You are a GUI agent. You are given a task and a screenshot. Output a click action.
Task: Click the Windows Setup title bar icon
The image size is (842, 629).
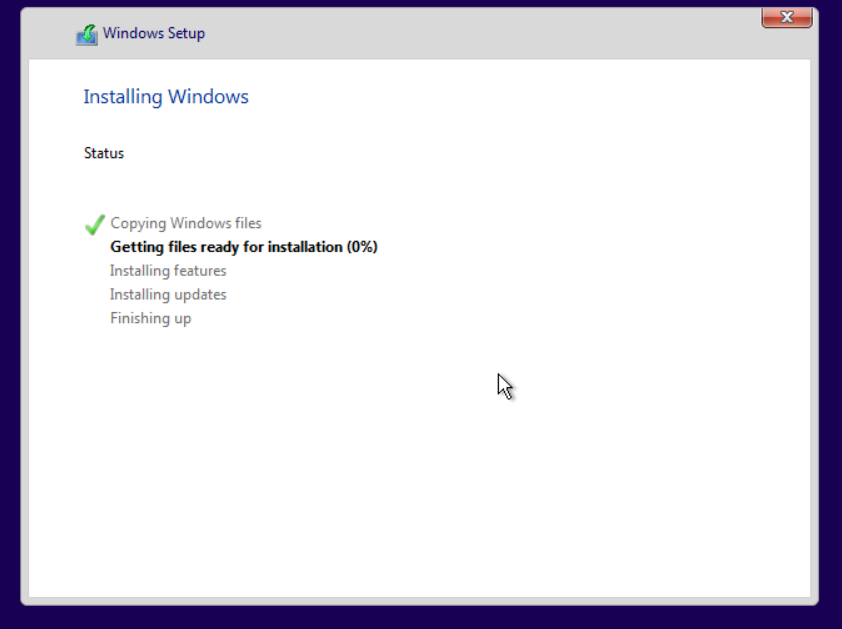click(x=87, y=34)
